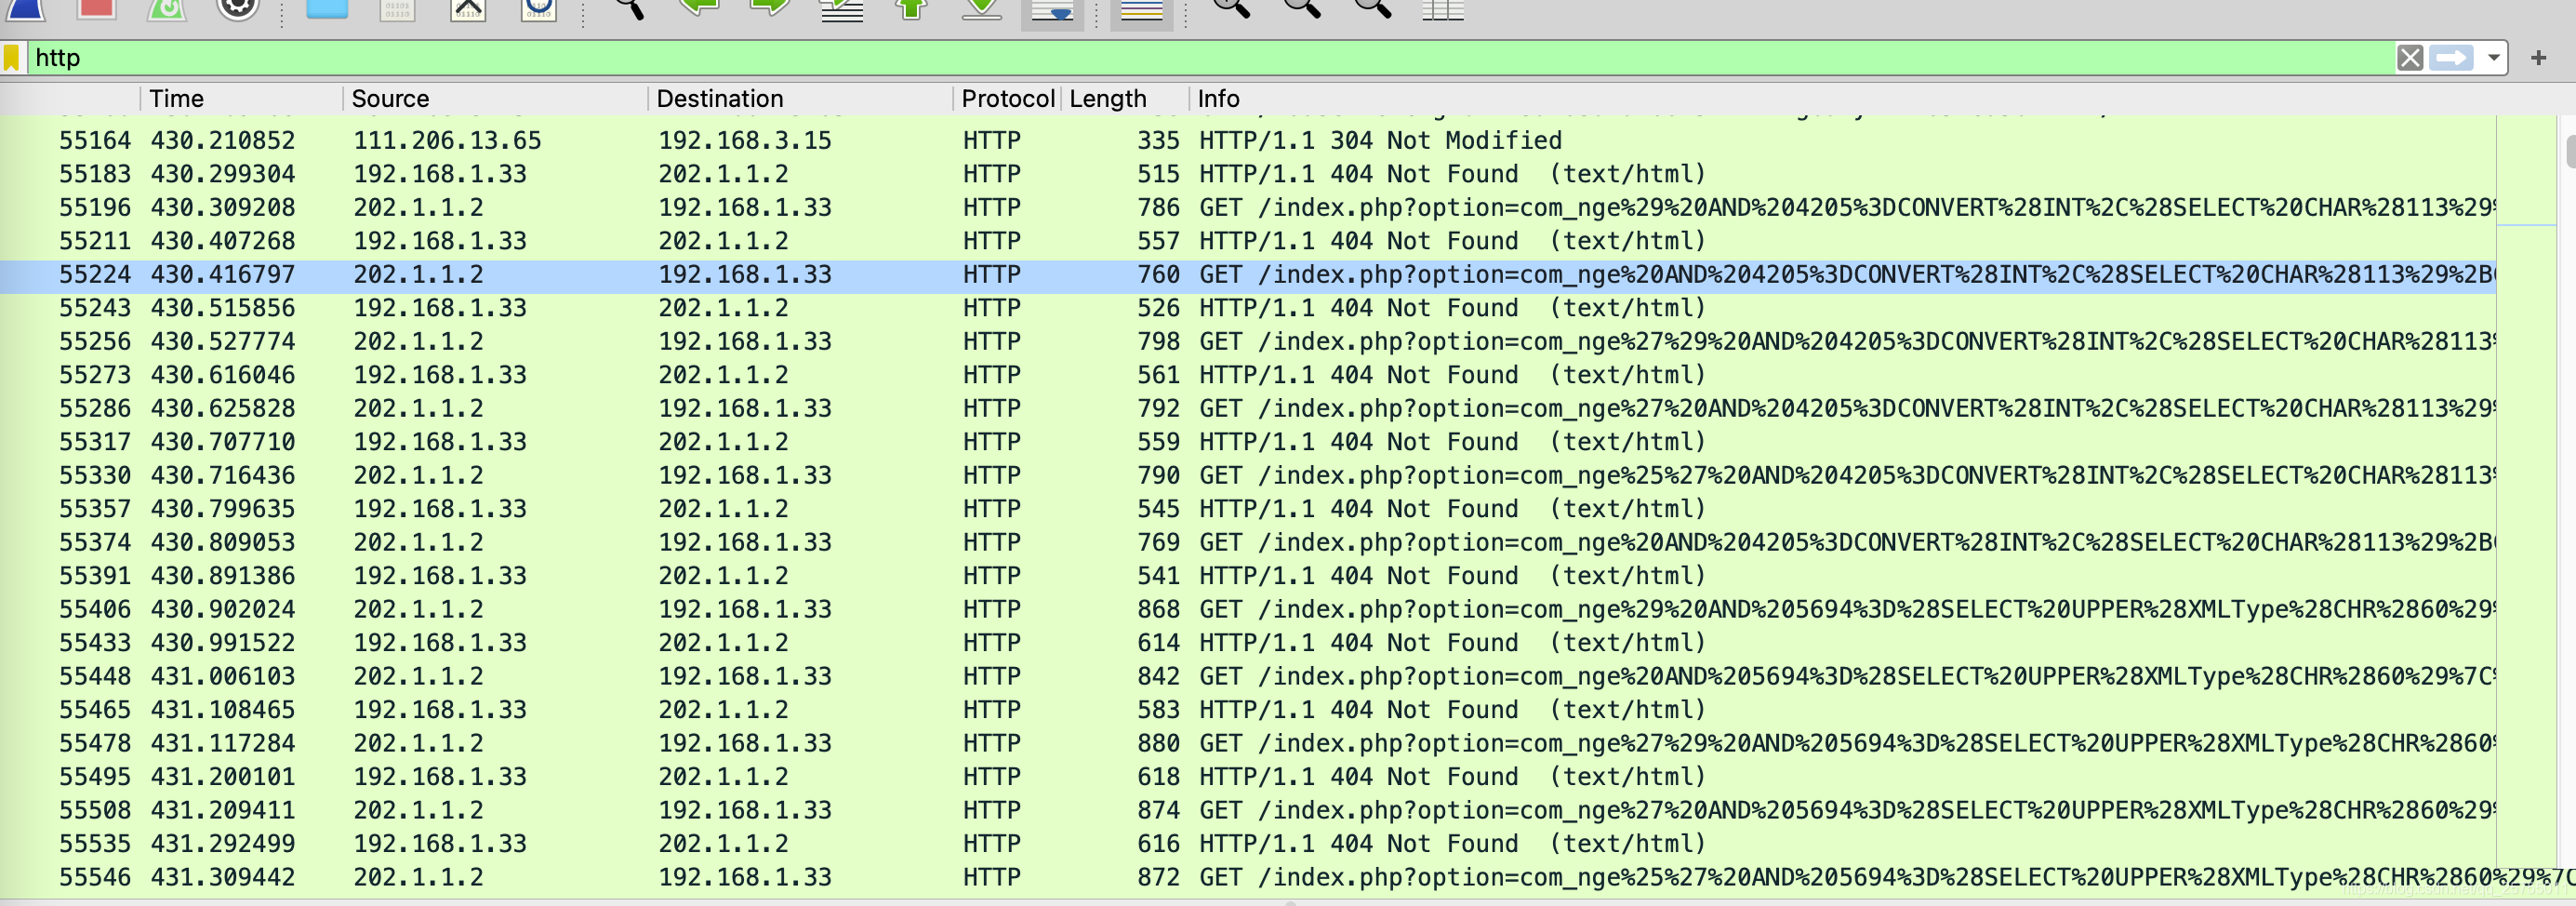2576x906 pixels.
Task: Select packet 55391 row
Action: point(1248,576)
